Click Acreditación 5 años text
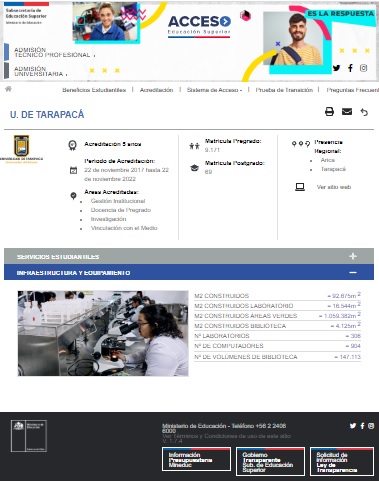The width and height of the screenshot is (379, 482). (x=113, y=144)
